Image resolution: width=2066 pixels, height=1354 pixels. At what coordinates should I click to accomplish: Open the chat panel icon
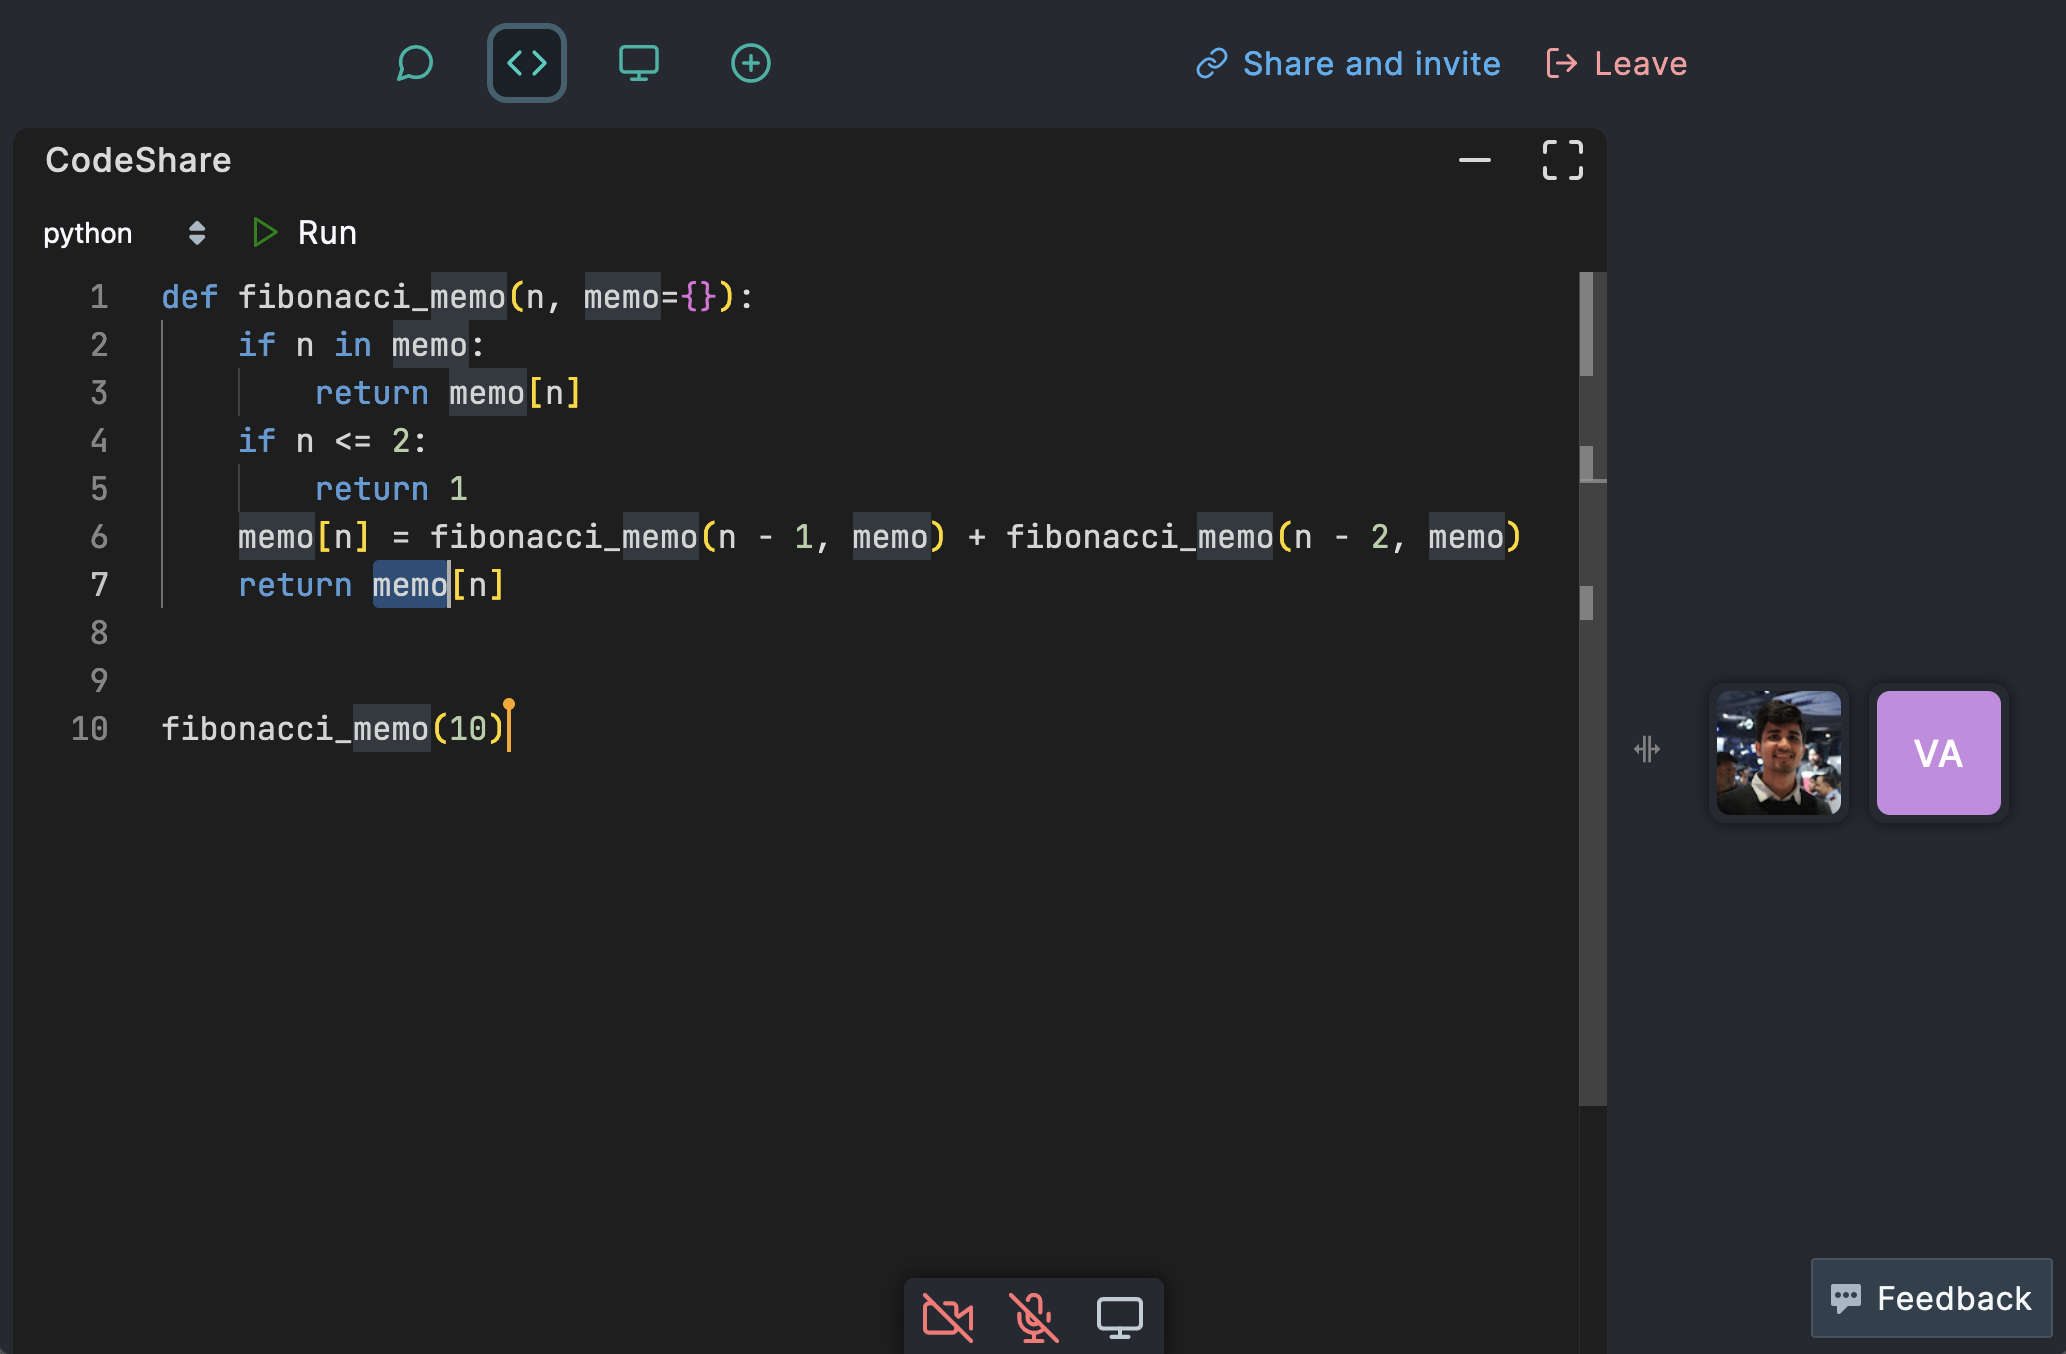(x=415, y=64)
